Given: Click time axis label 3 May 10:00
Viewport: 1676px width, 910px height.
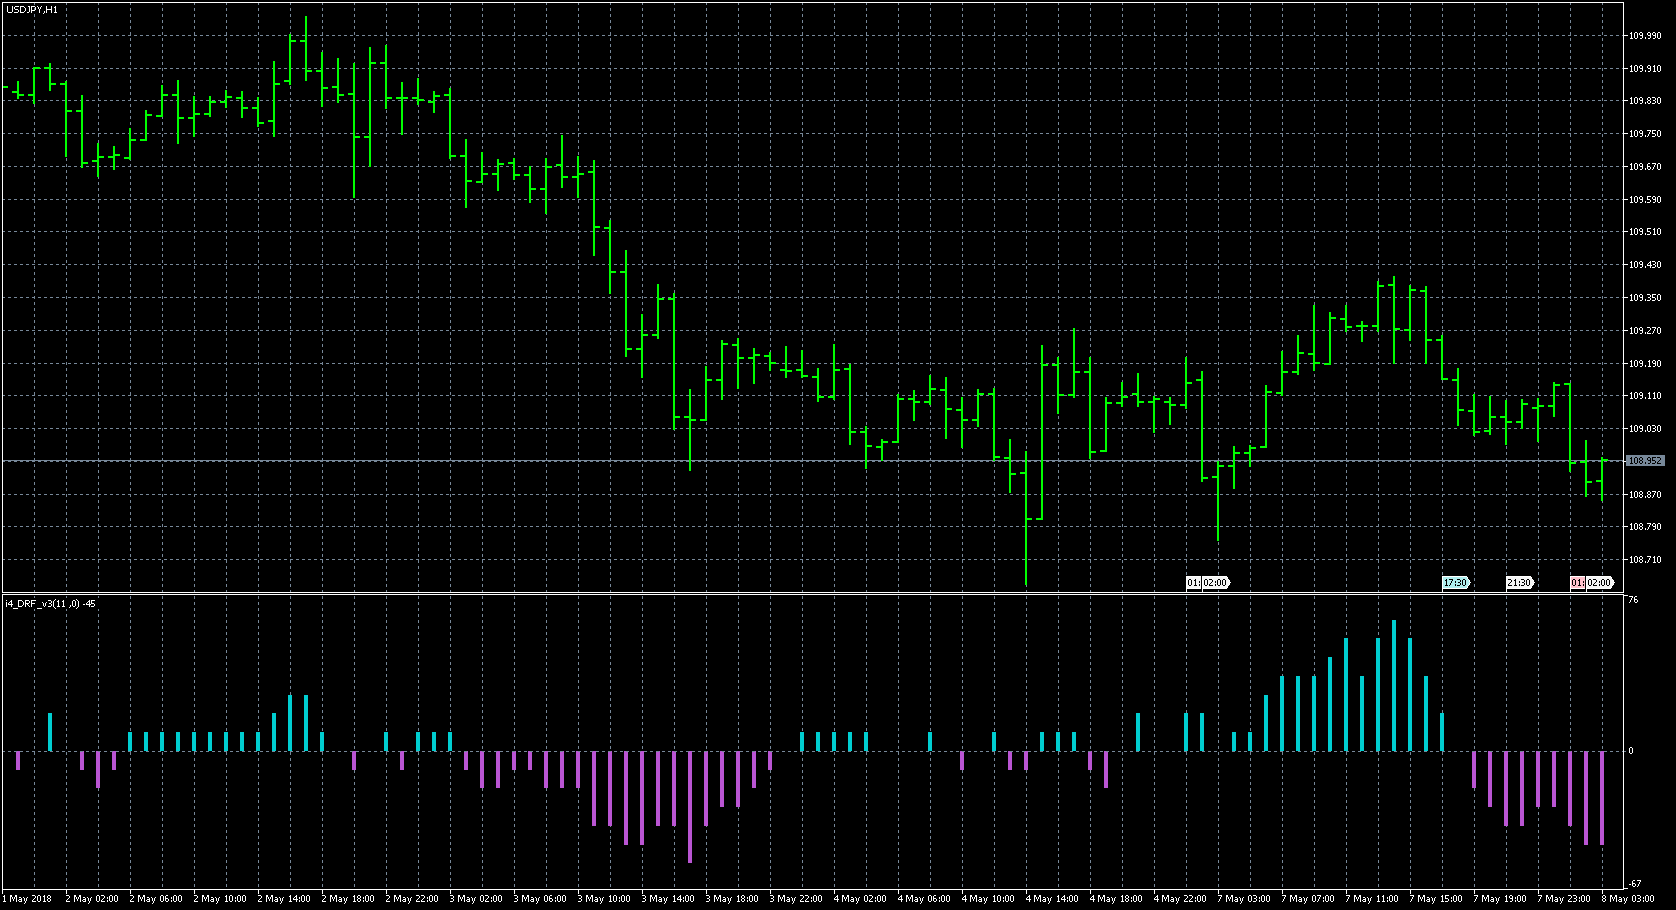Looking at the screenshot, I should (604, 899).
